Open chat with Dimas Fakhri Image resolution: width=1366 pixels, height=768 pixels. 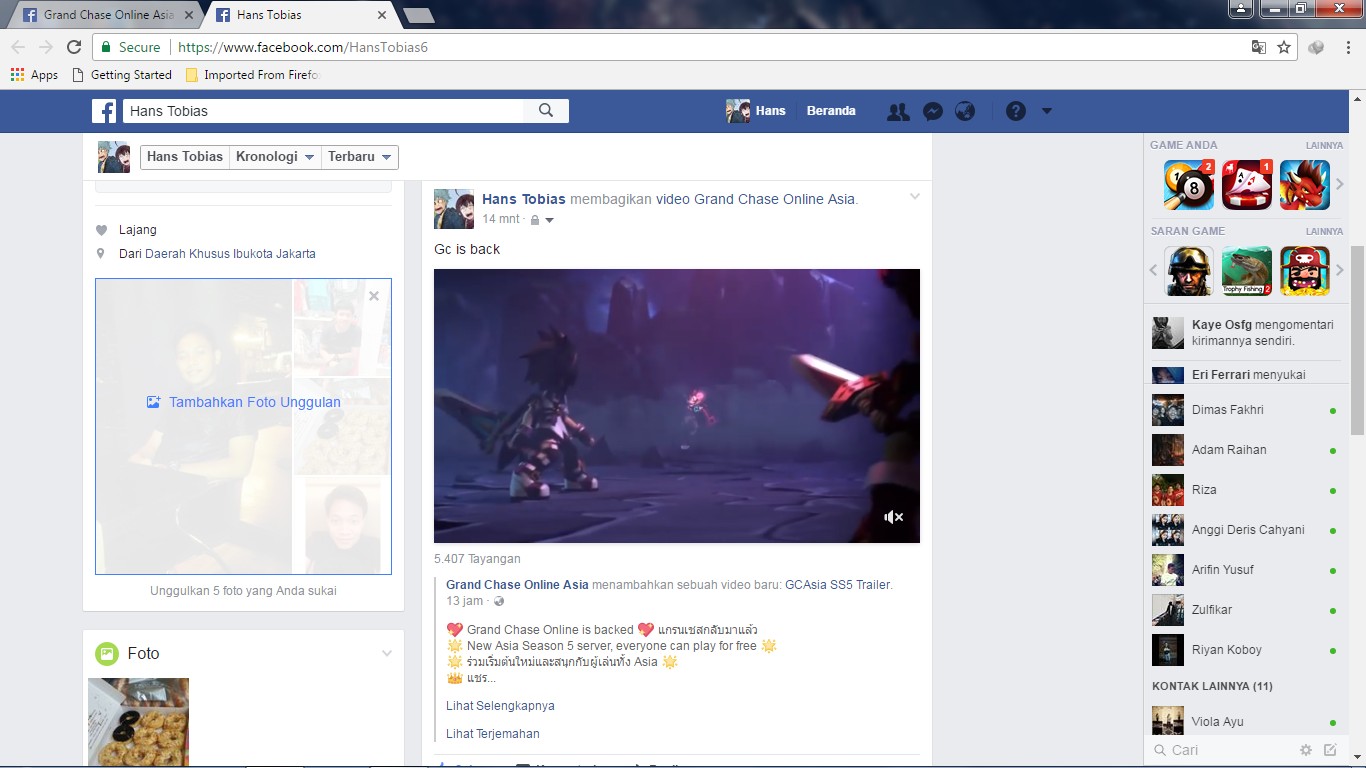click(1245, 410)
